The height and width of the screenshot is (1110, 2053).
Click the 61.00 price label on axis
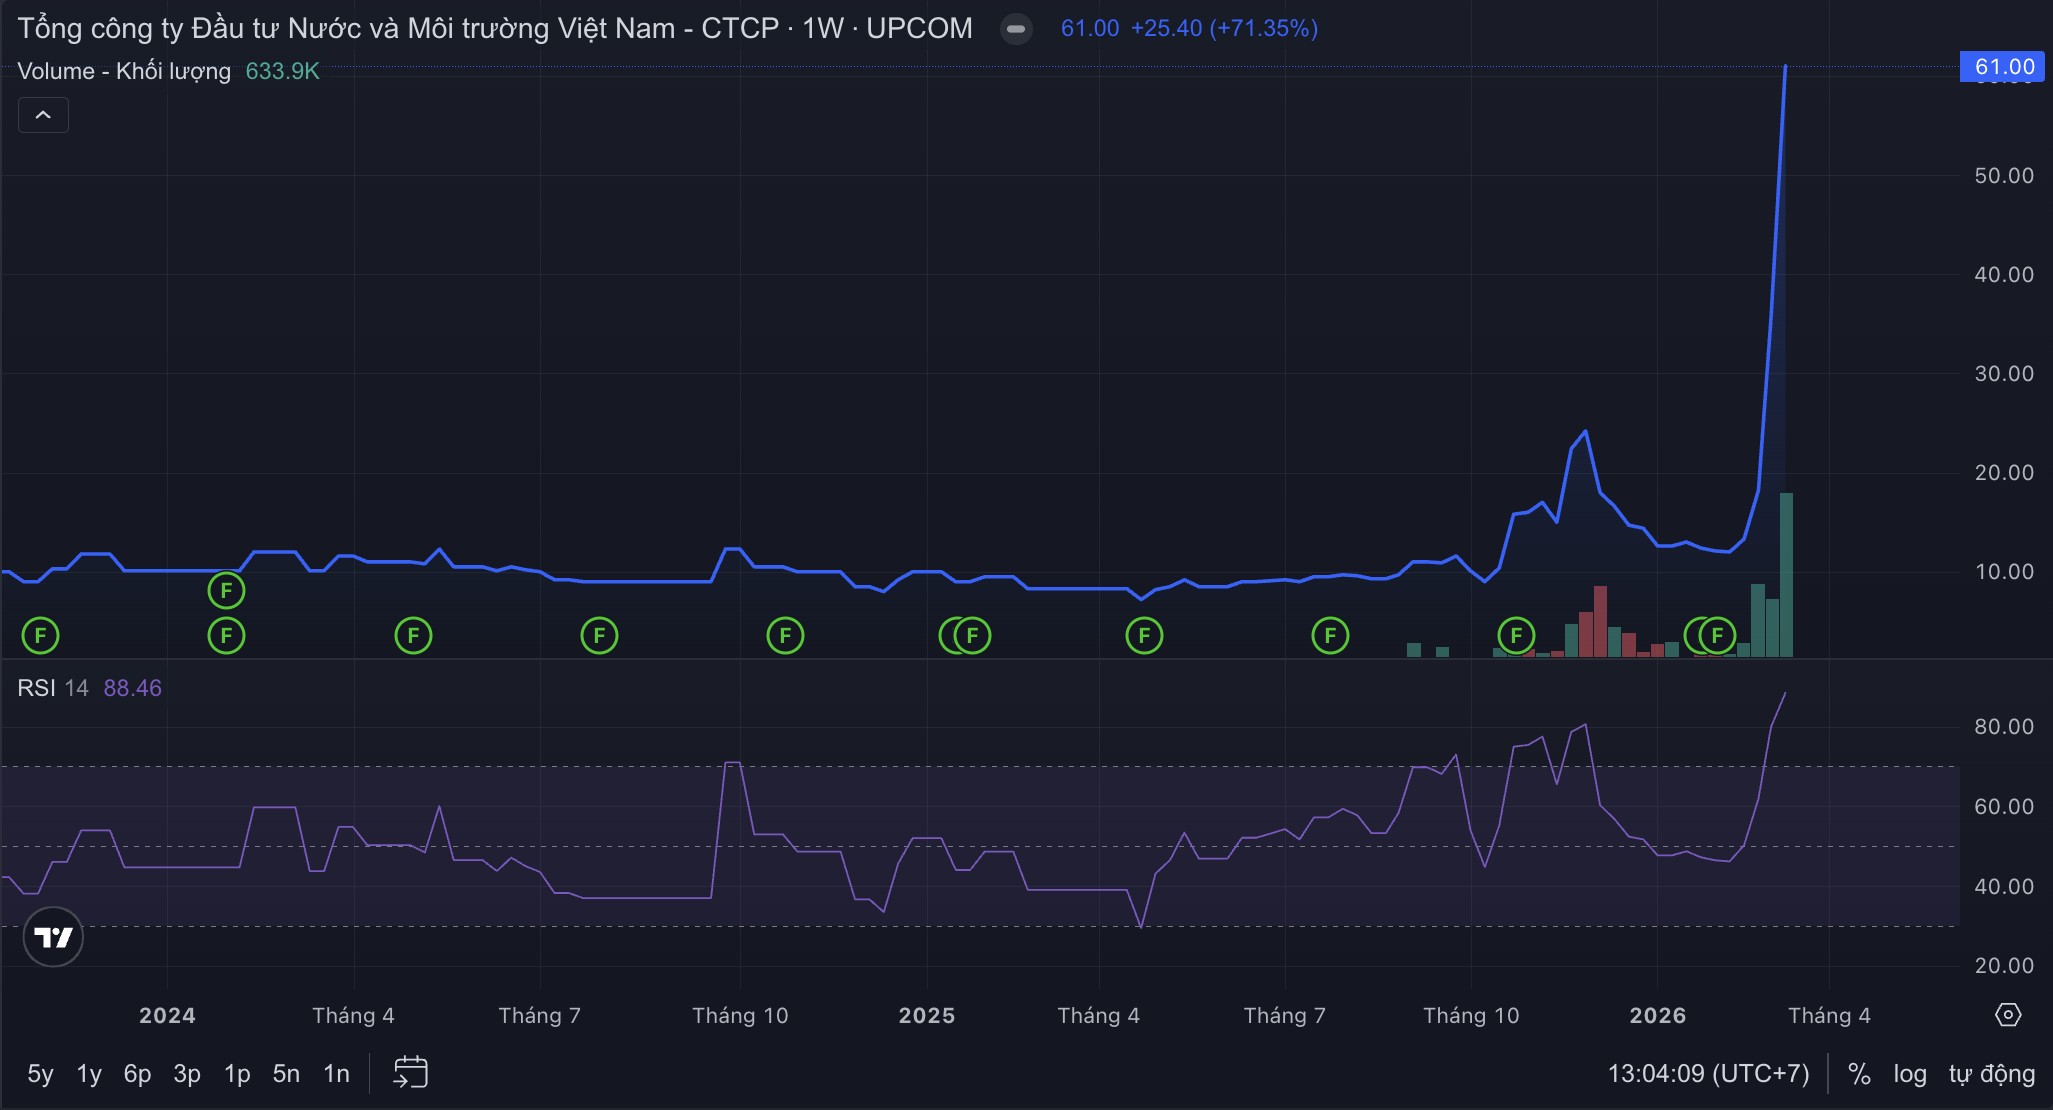pos(2003,67)
